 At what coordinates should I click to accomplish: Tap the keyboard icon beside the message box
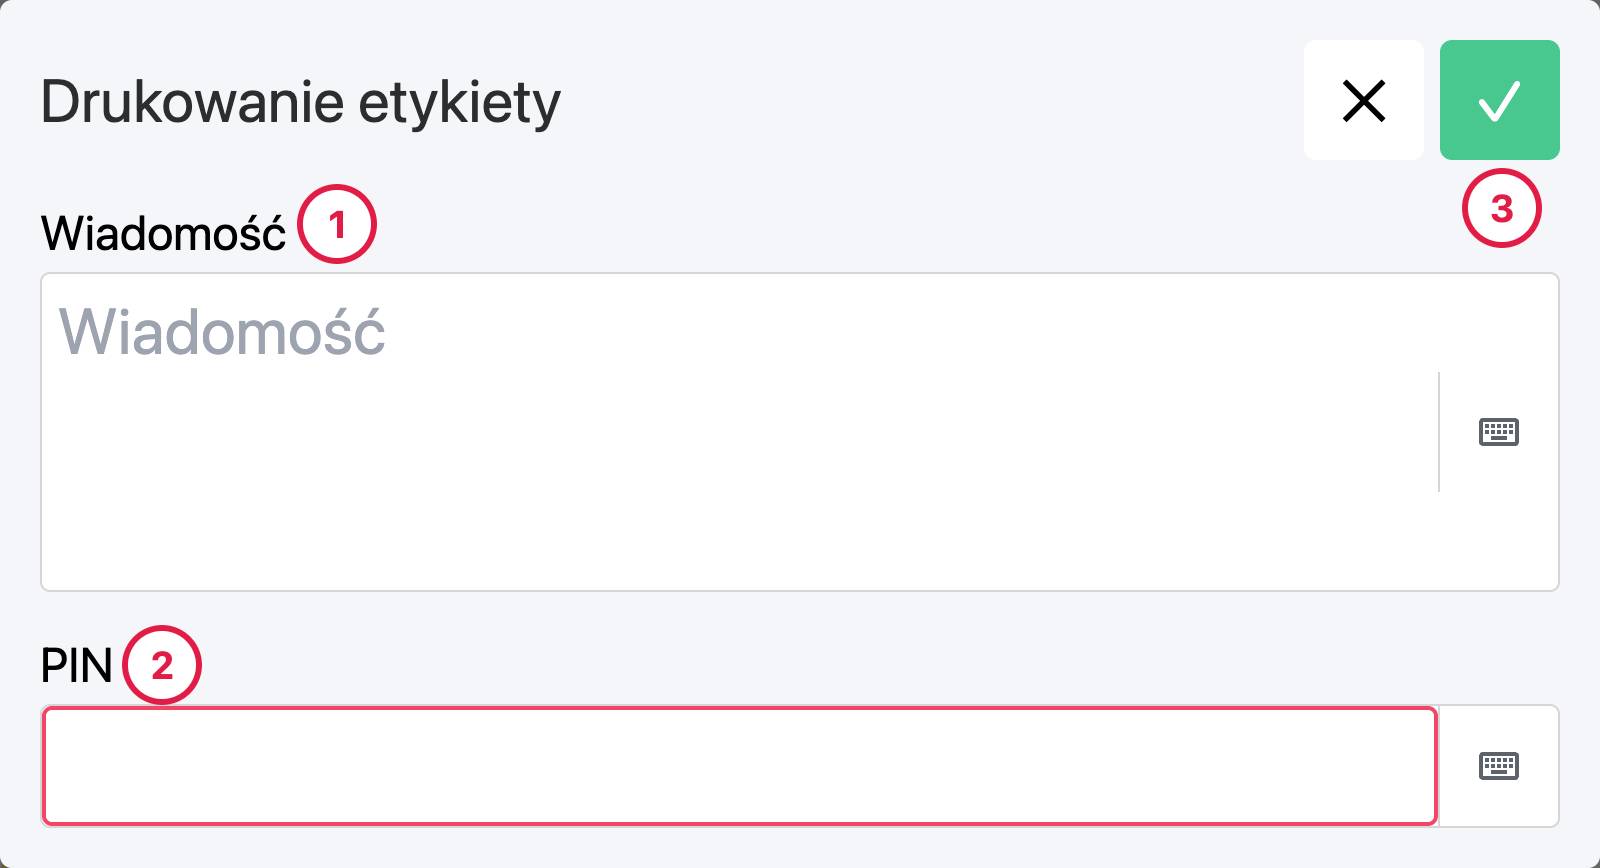(x=1498, y=432)
